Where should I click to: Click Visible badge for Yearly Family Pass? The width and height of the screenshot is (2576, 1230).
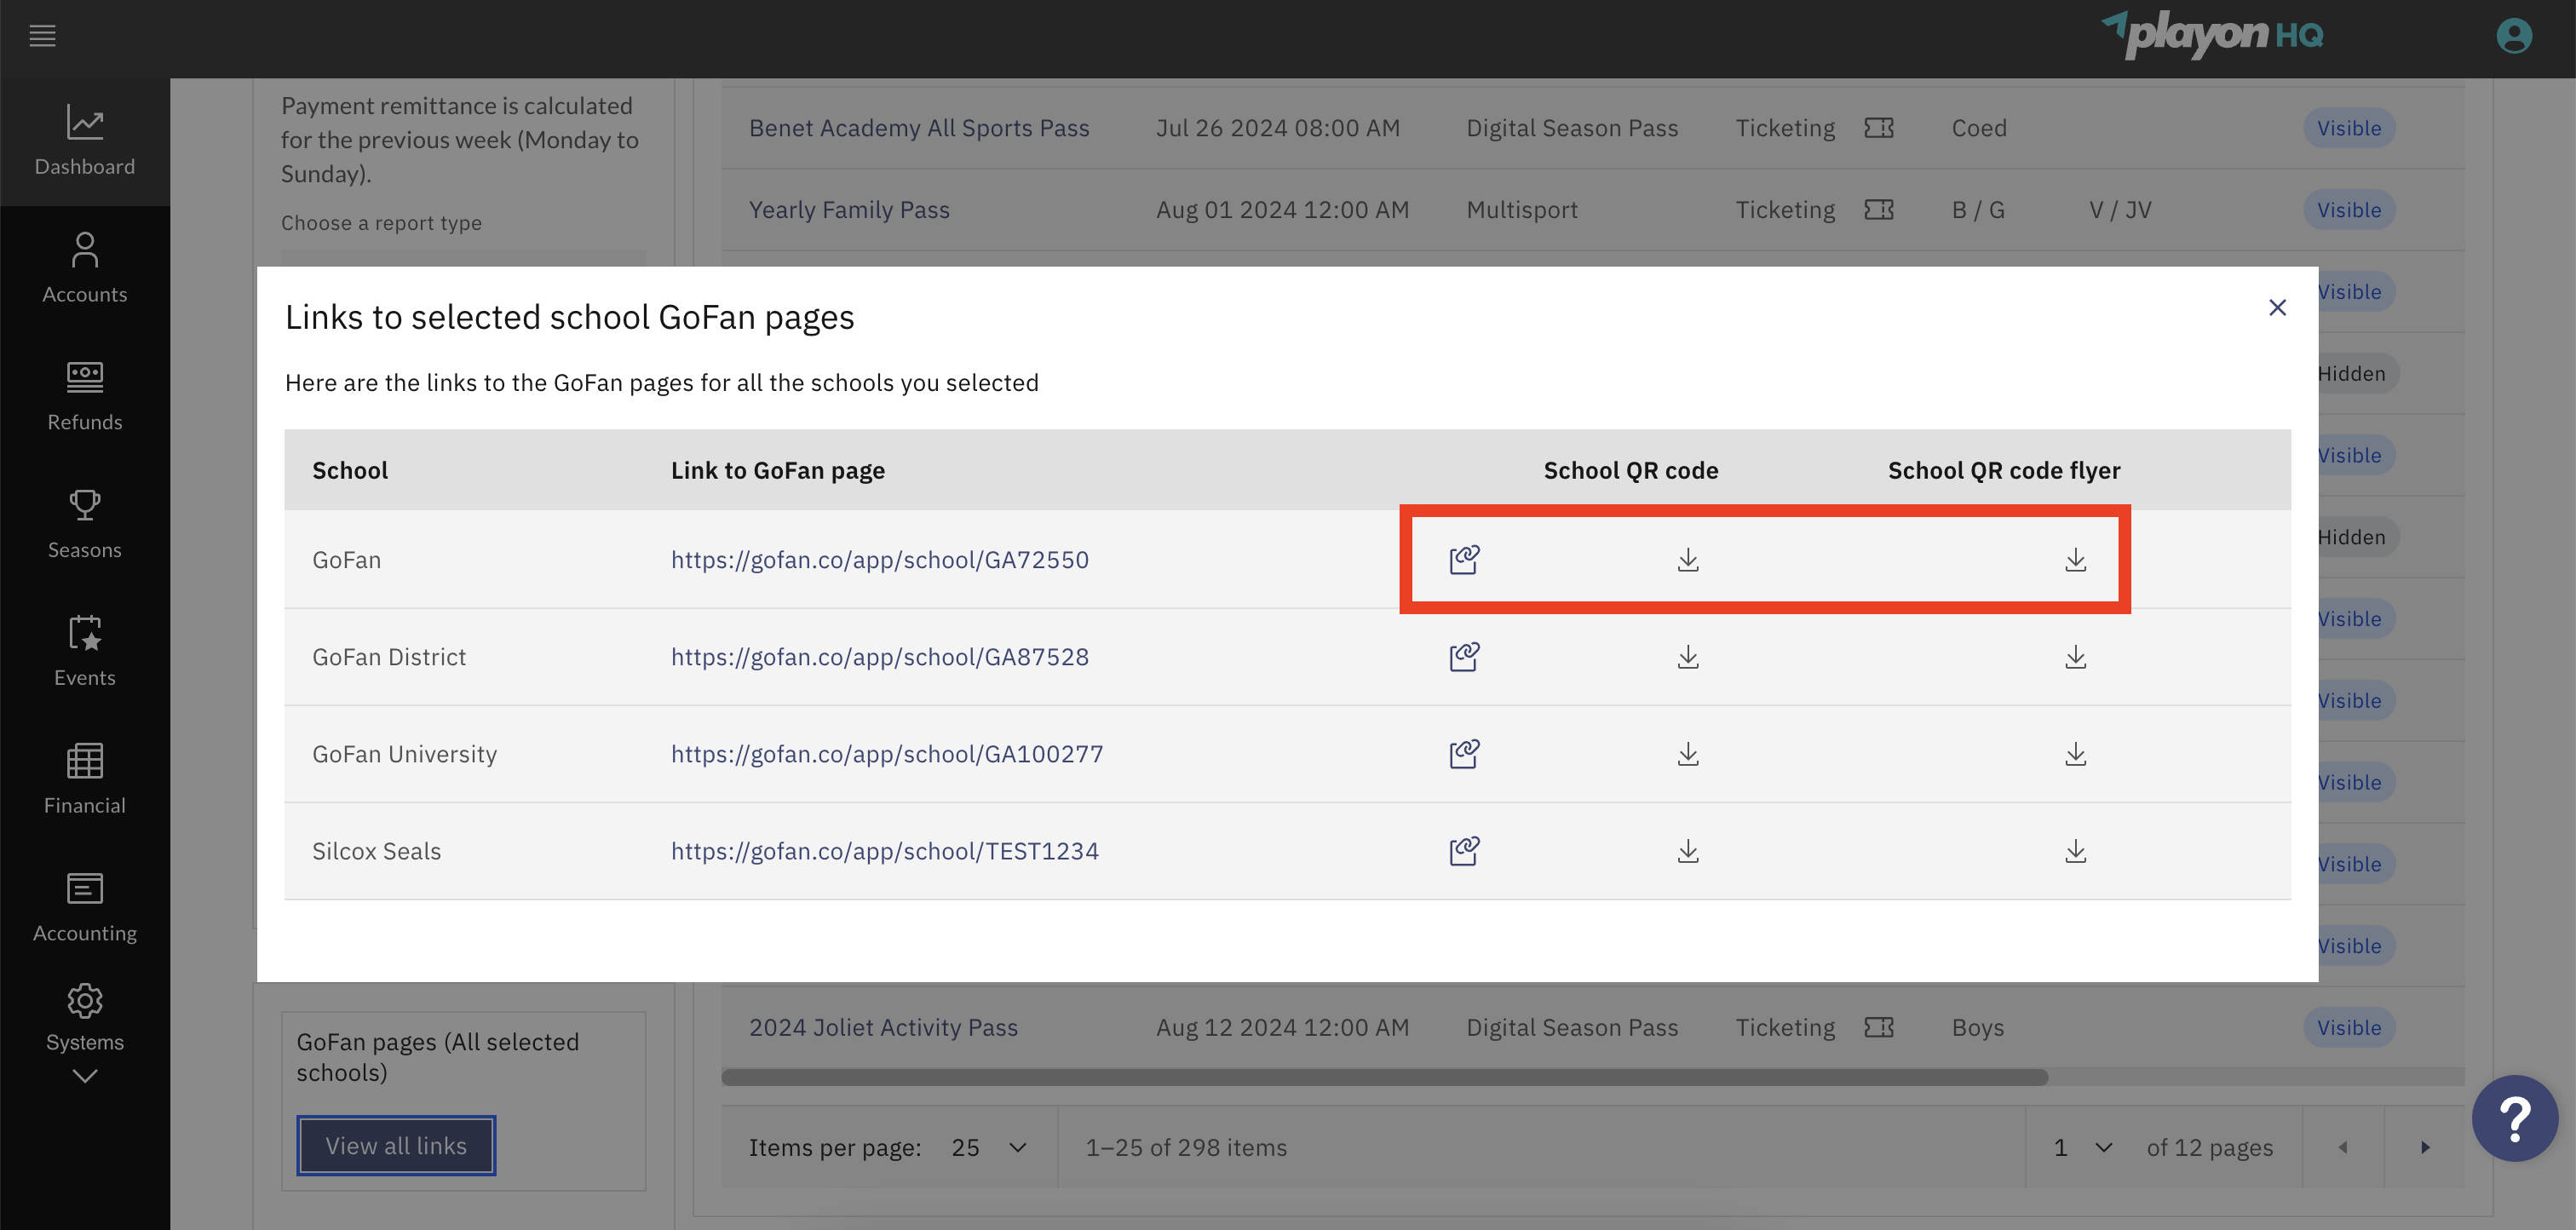(x=2349, y=210)
